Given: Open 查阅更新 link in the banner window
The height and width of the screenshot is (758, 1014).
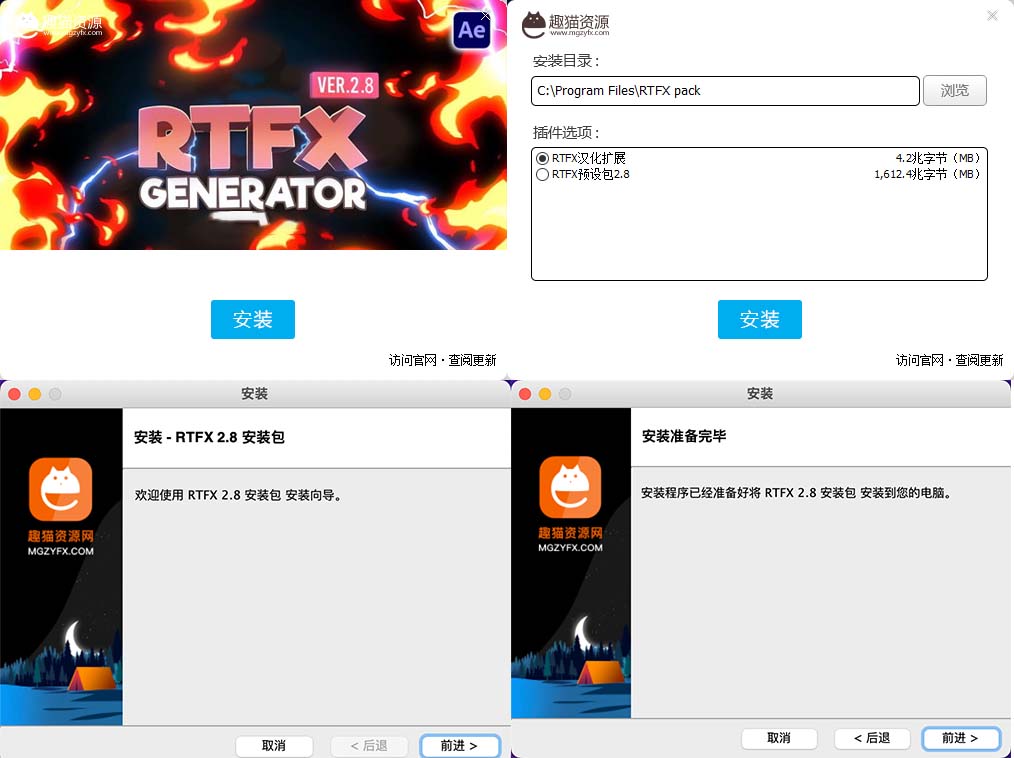Looking at the screenshot, I should coord(472,360).
